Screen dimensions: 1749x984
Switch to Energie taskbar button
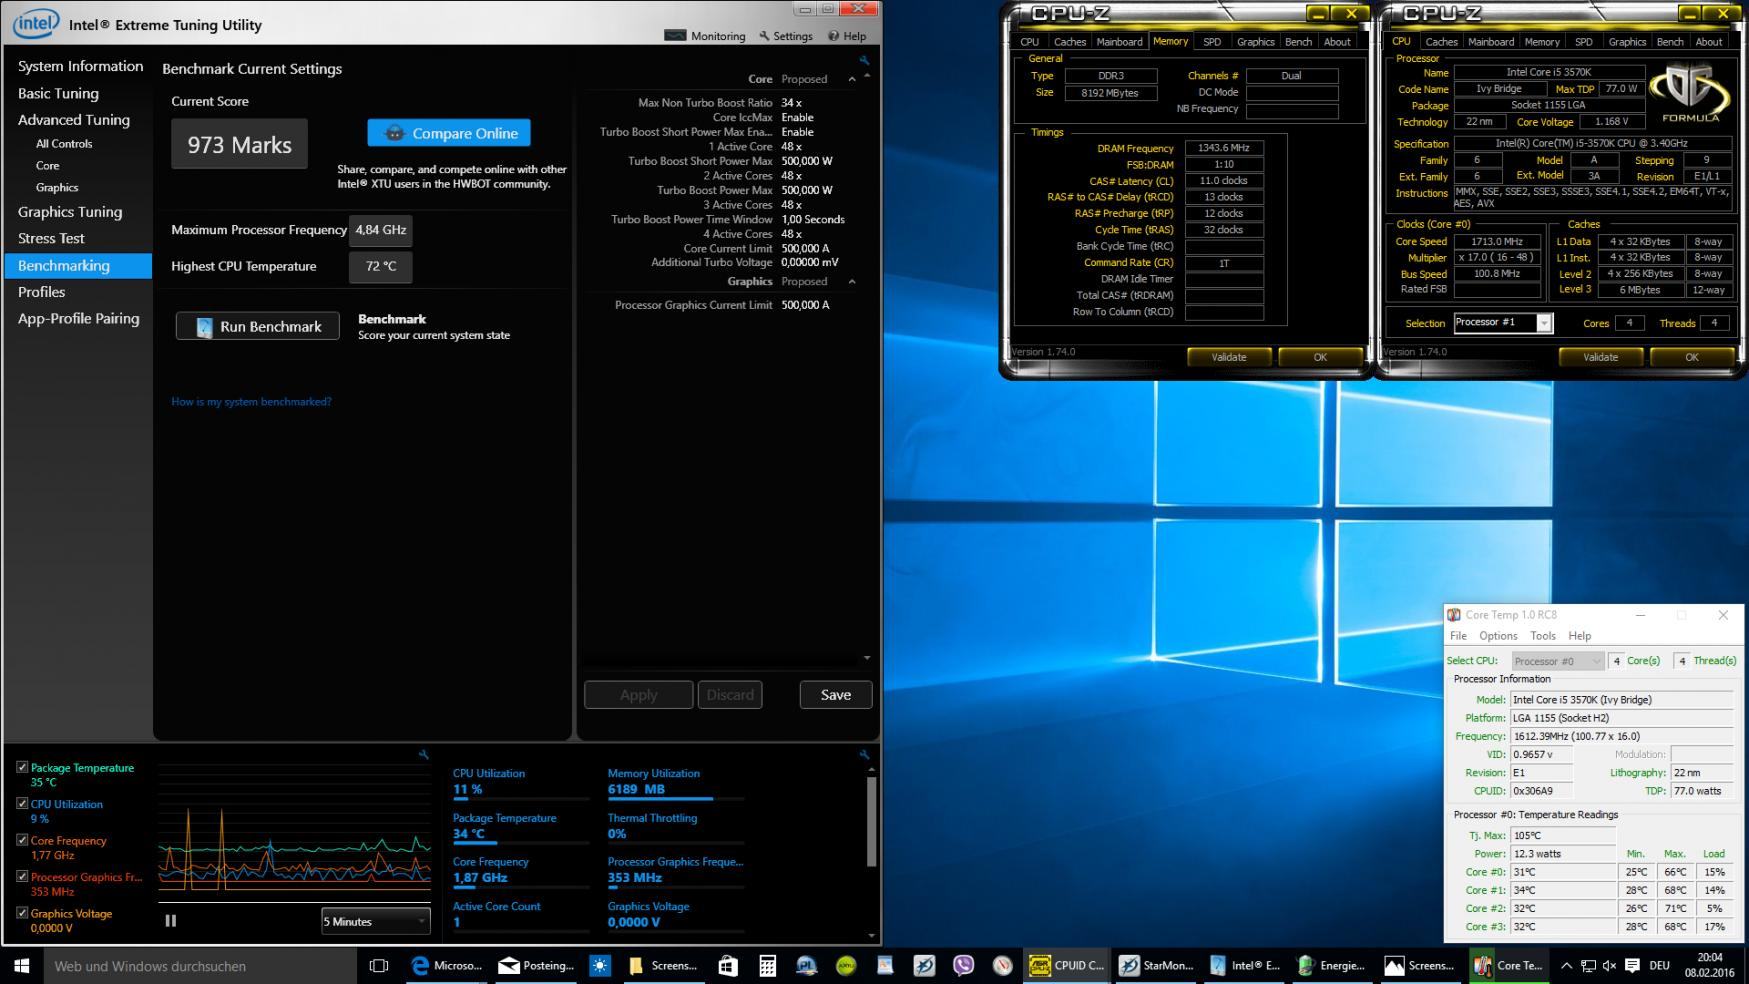pos(1332,966)
